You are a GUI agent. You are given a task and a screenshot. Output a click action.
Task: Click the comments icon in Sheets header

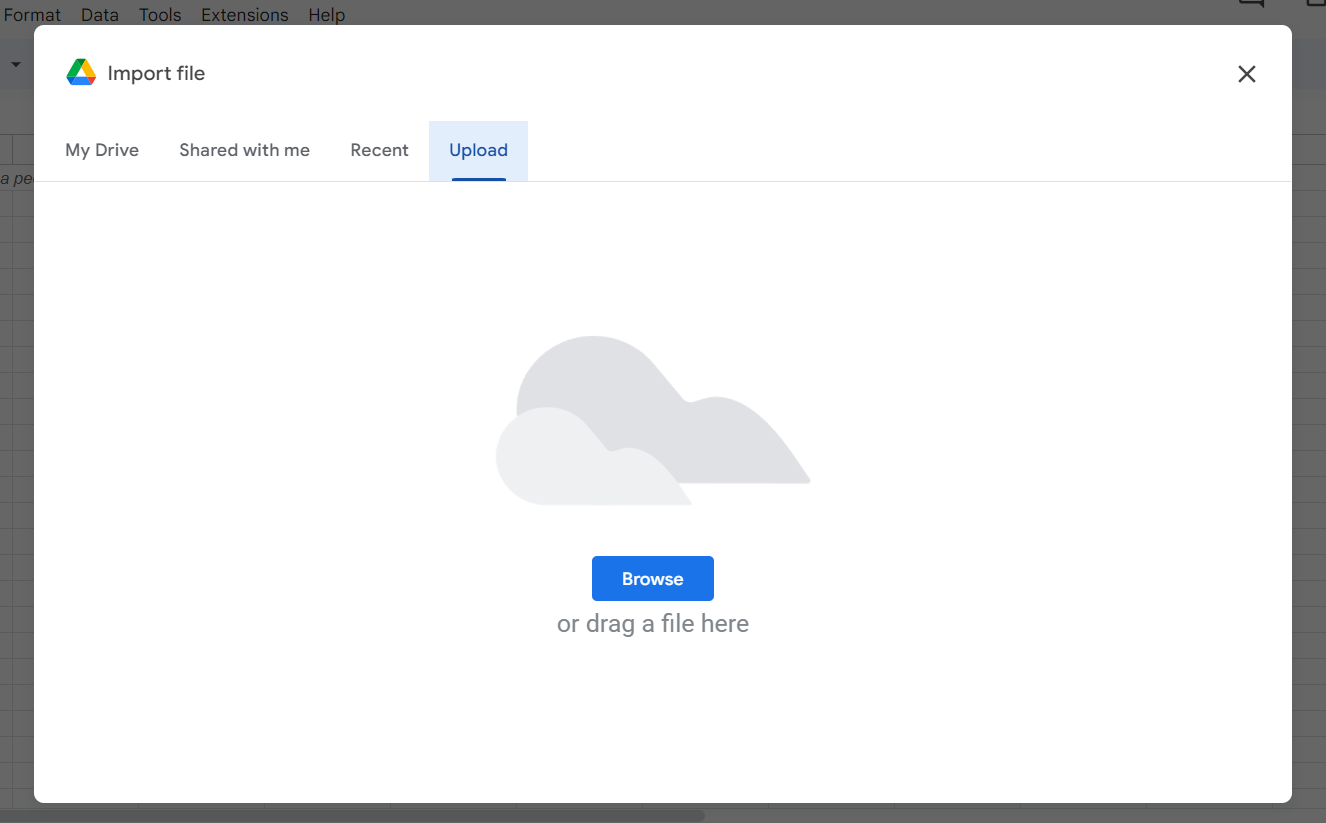pos(1250,4)
